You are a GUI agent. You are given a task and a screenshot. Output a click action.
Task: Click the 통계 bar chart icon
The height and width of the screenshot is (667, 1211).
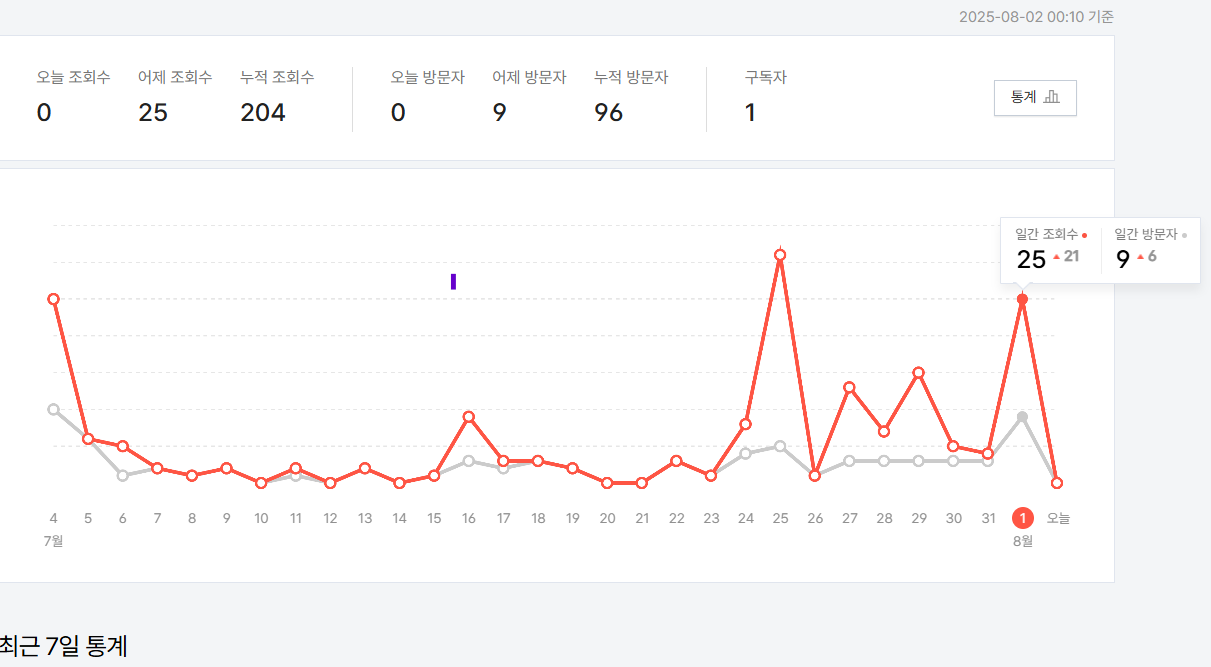1053,97
